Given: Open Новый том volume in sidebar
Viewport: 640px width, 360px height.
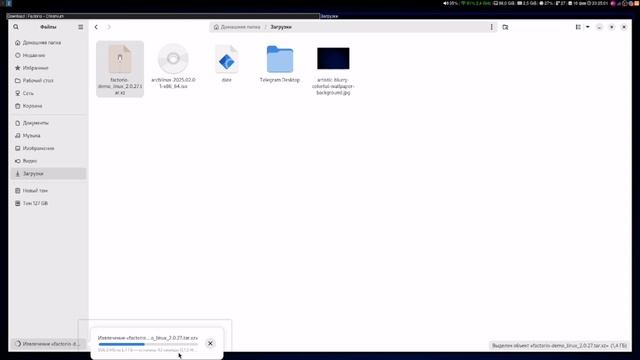Looking at the screenshot, I should (48, 191).
